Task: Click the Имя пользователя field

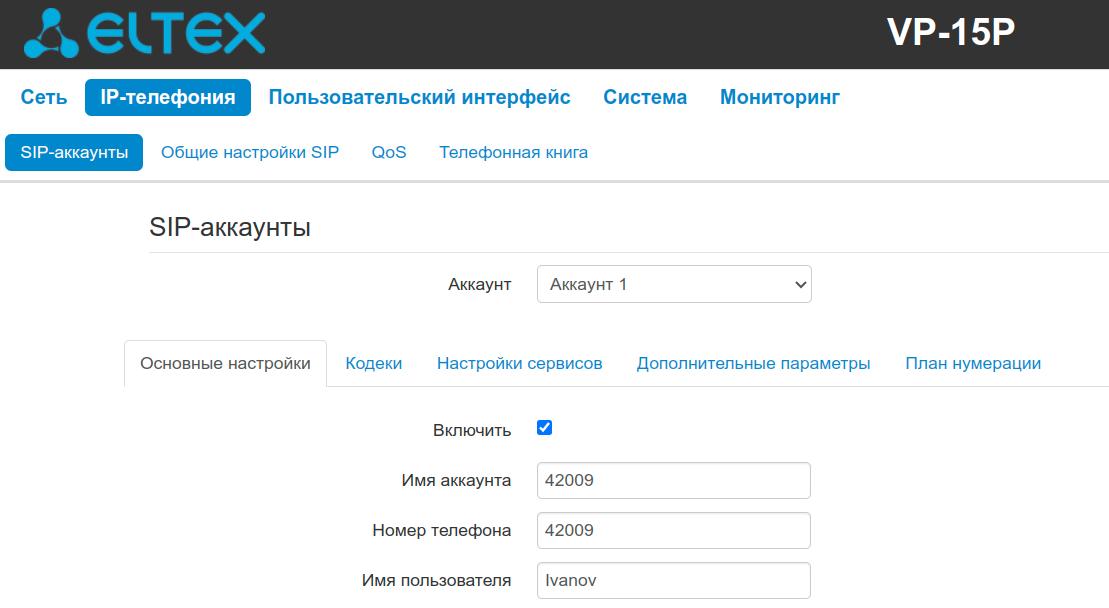Action: click(x=673, y=580)
